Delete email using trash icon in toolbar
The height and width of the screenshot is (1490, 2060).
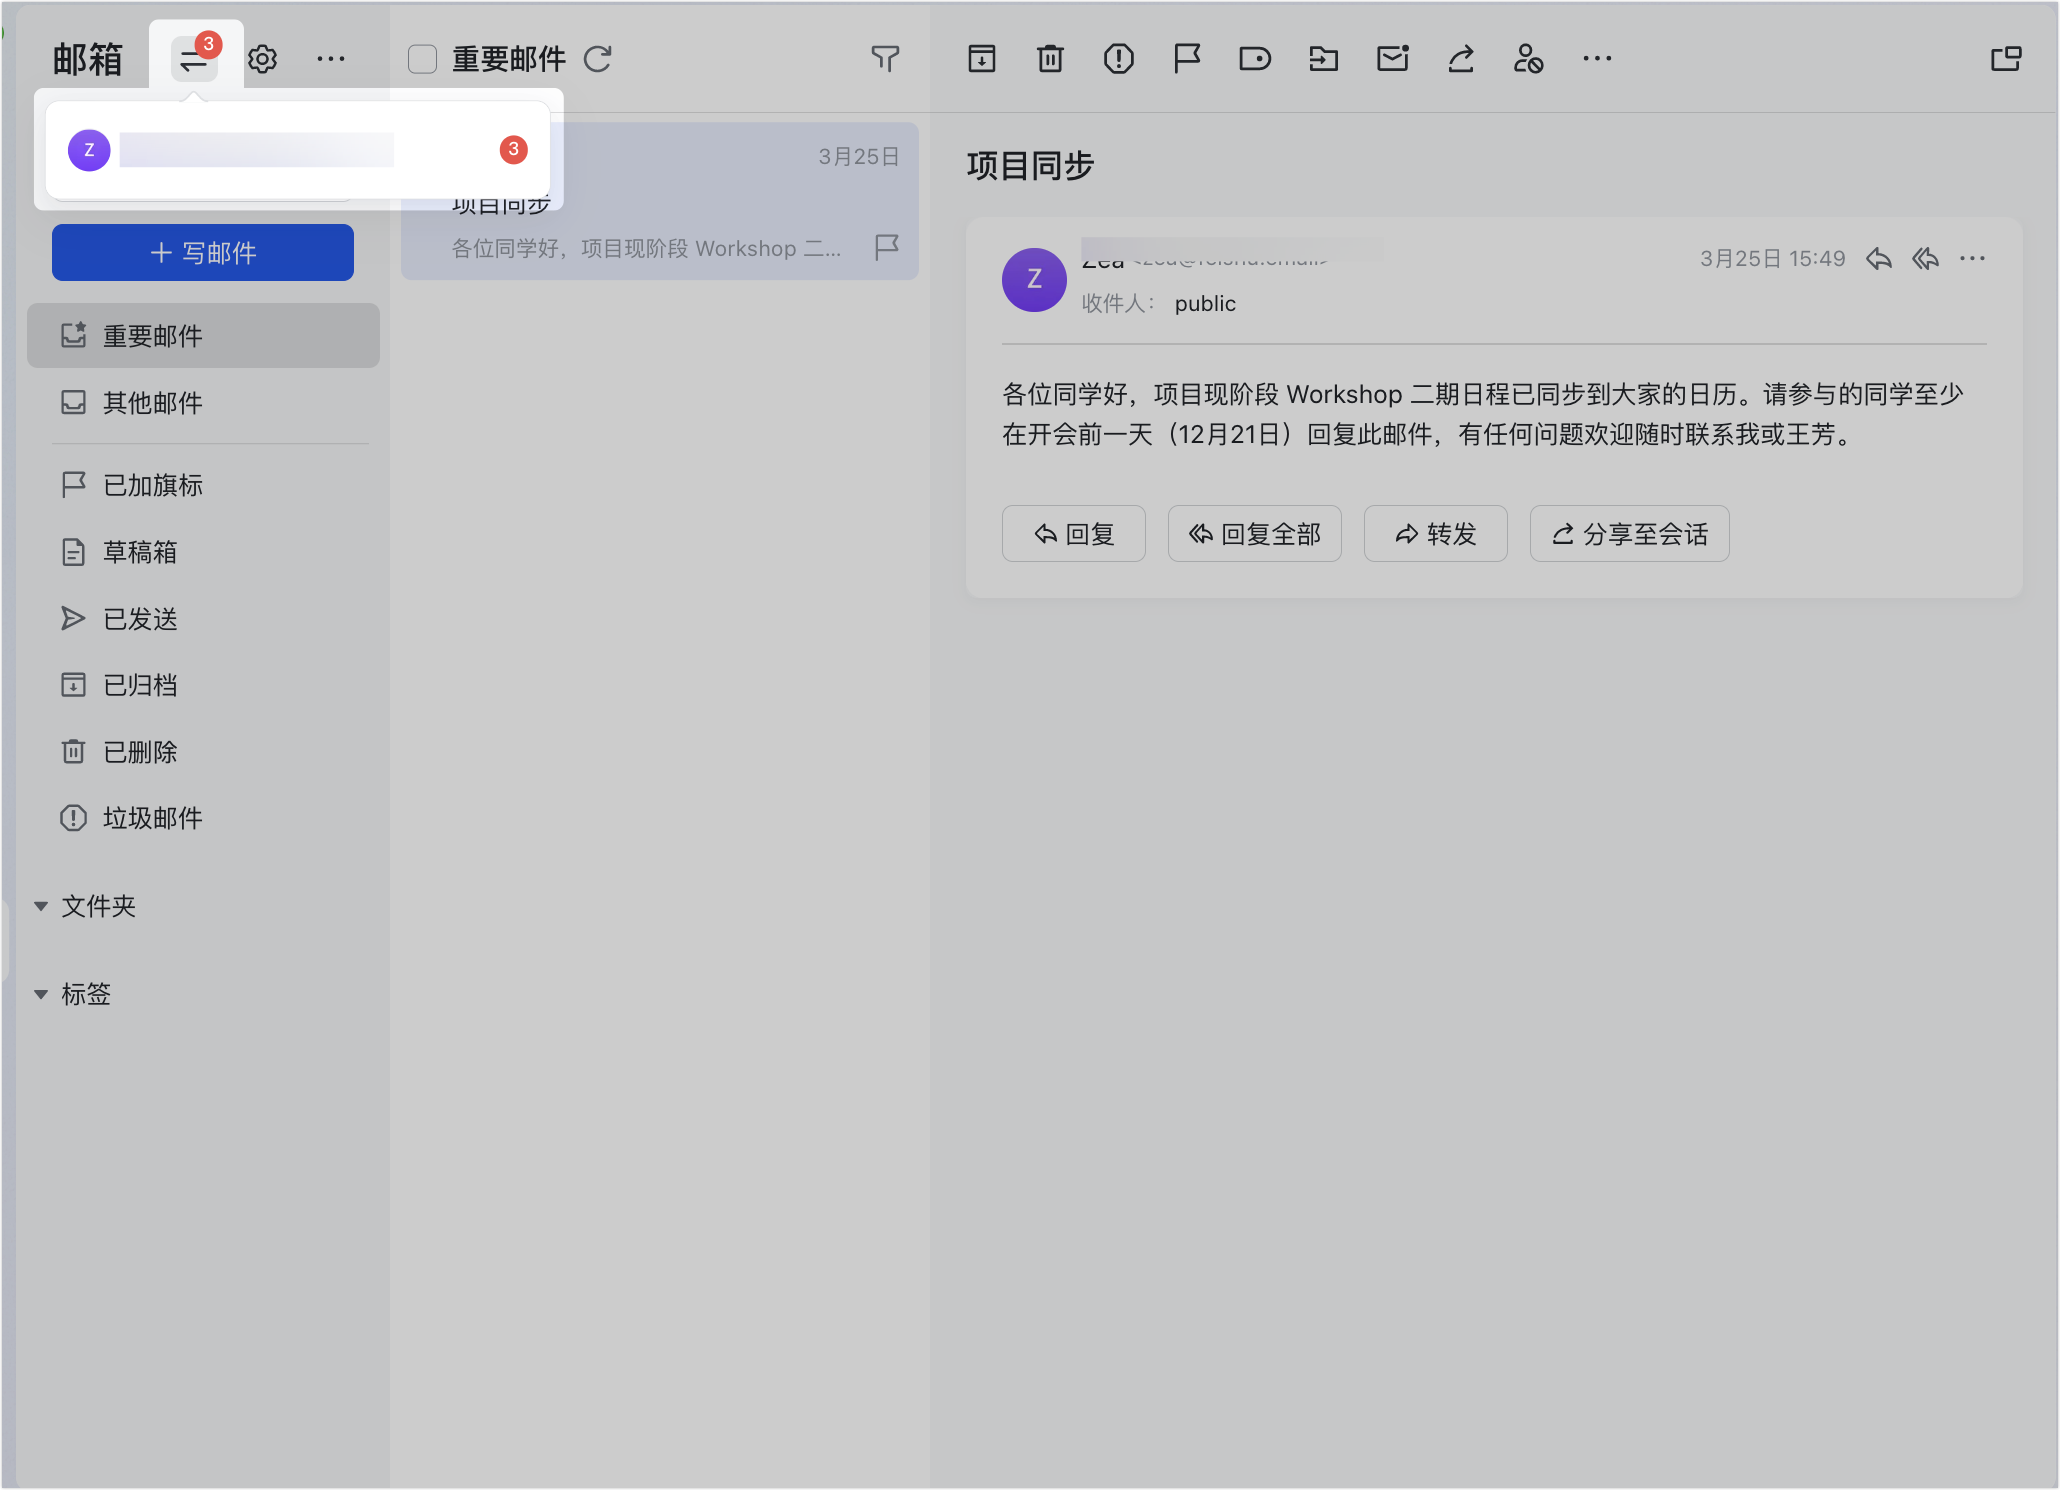point(1050,59)
